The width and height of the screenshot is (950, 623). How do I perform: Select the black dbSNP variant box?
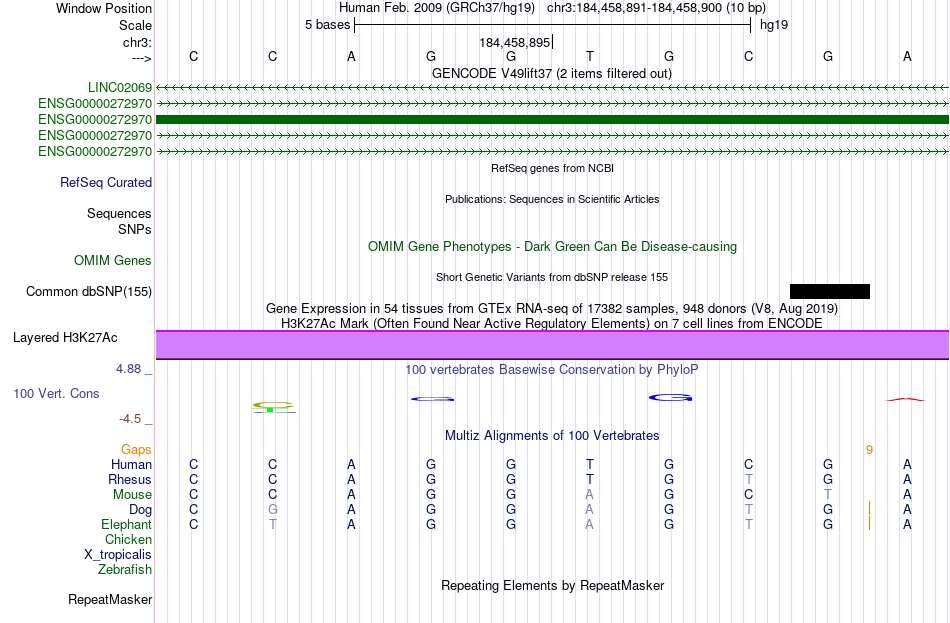click(830, 292)
